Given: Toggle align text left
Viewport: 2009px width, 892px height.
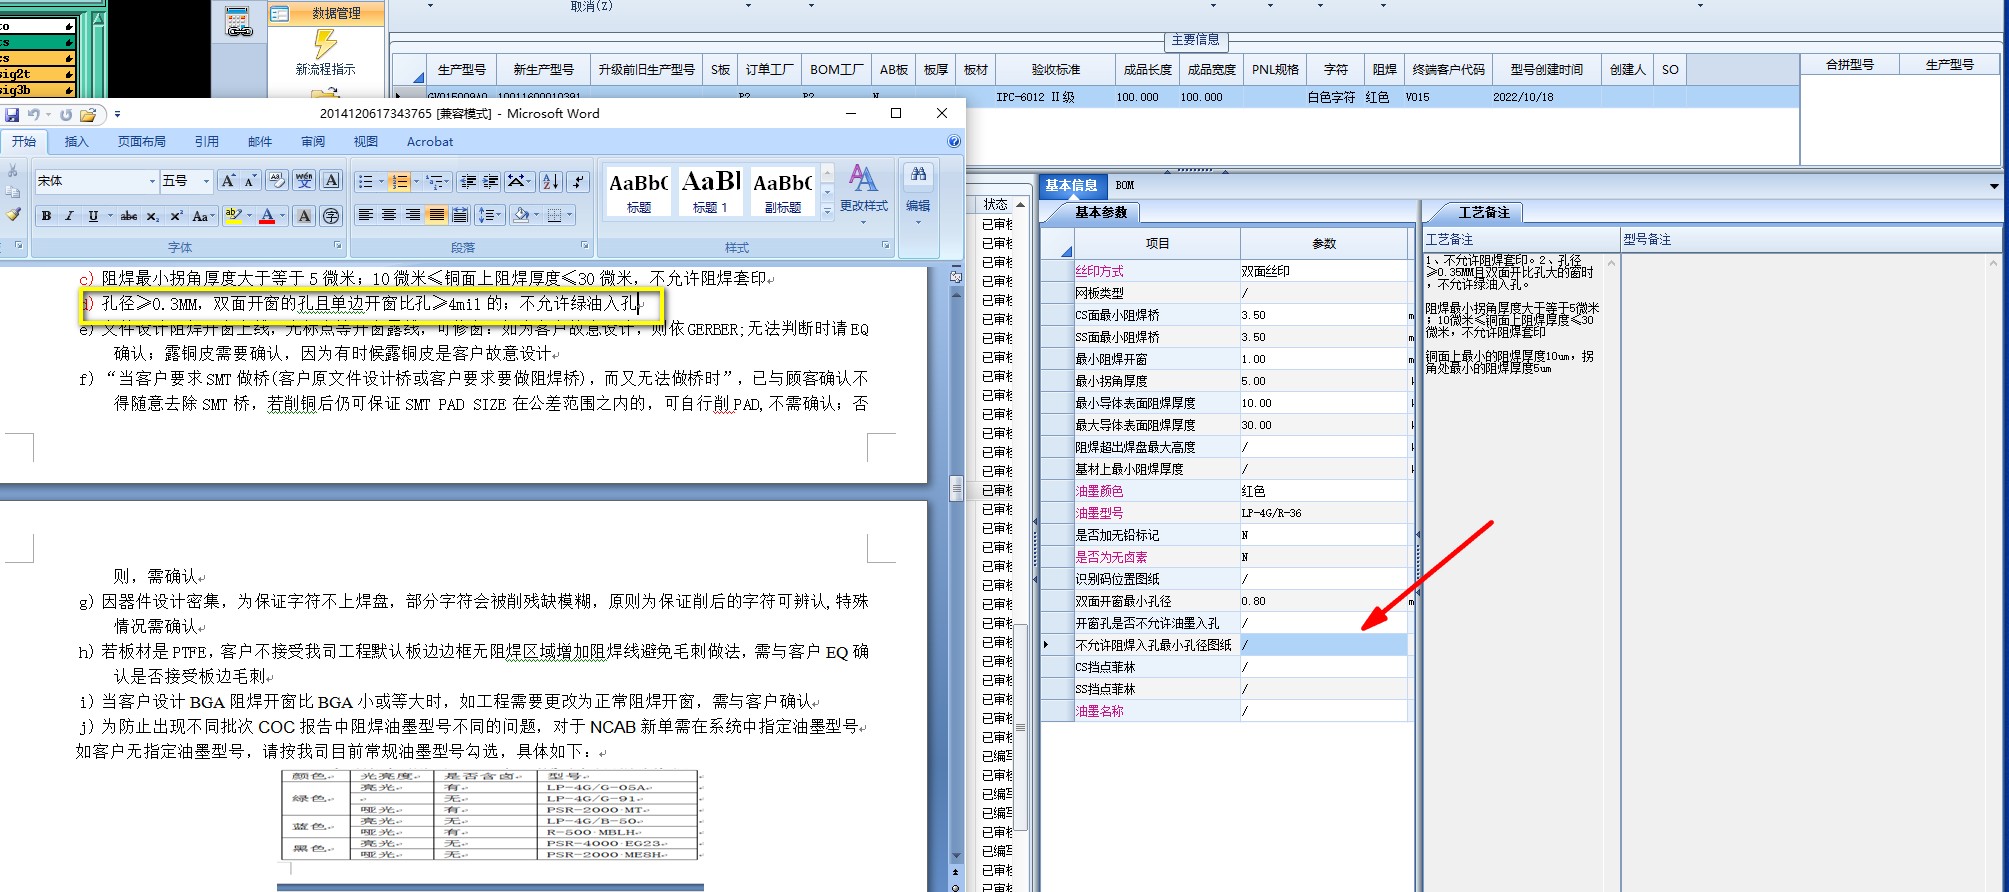Looking at the screenshot, I should 366,215.
